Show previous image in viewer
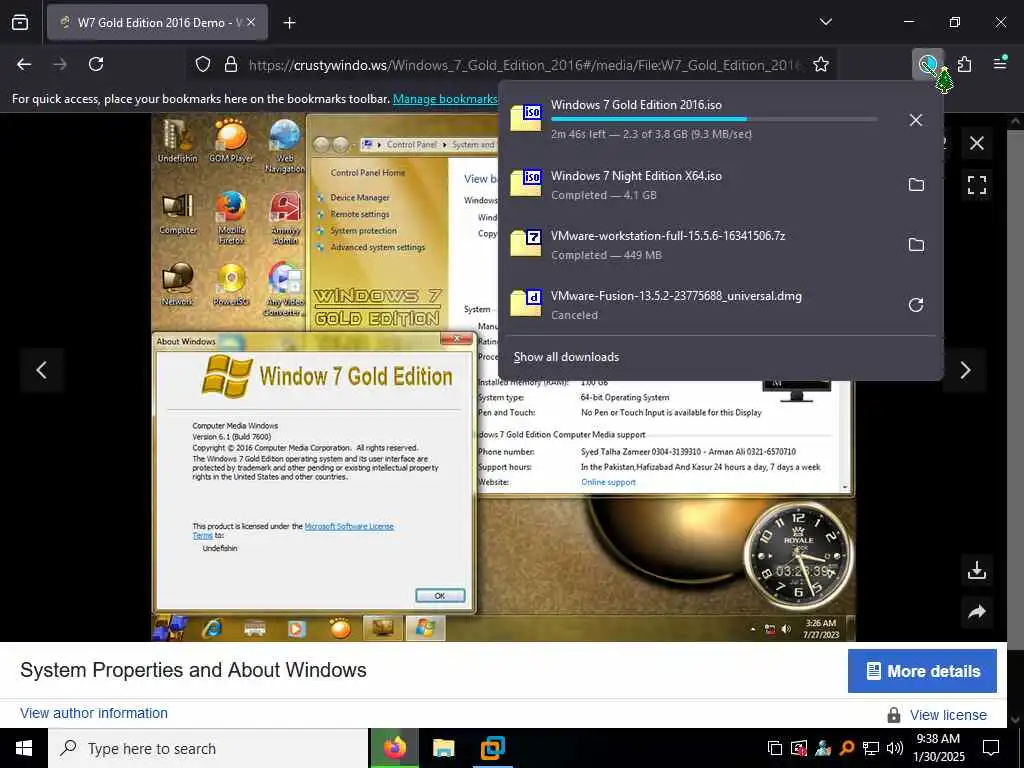This screenshot has height=768, width=1024. (42, 370)
